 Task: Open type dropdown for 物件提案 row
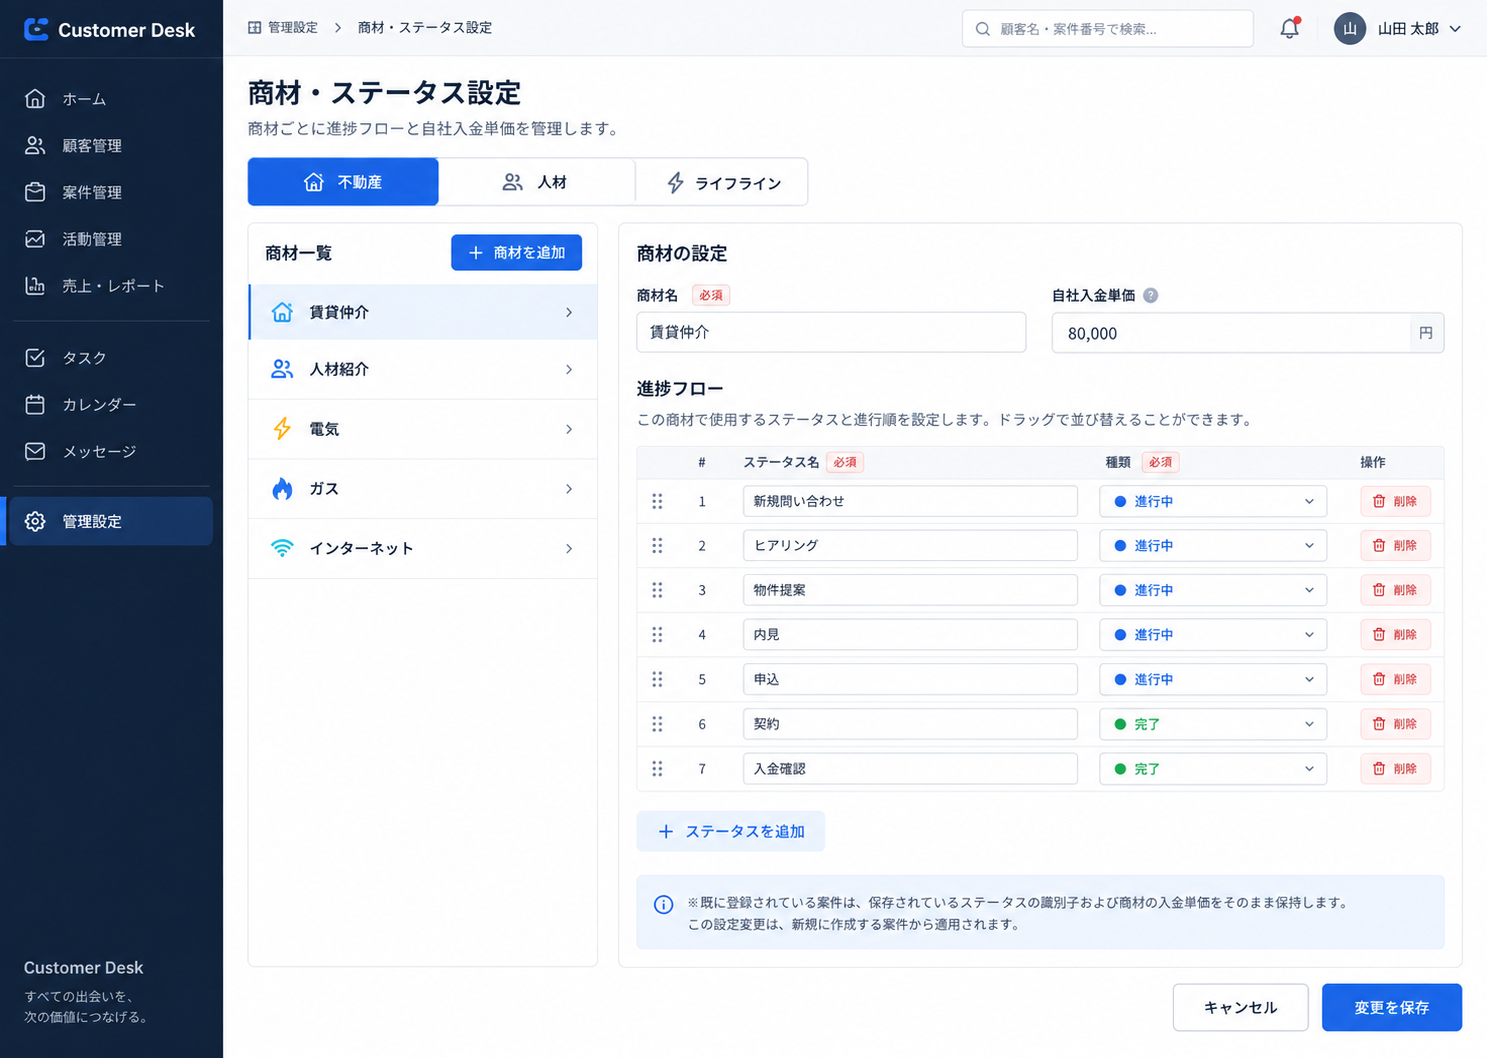(x=1213, y=590)
